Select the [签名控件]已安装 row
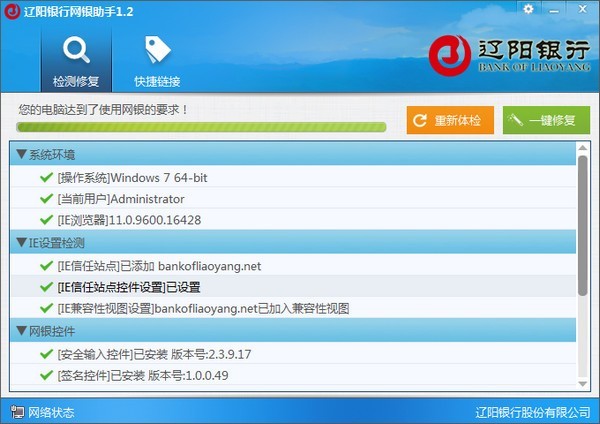The width and height of the screenshot is (600, 424). (x=293, y=375)
